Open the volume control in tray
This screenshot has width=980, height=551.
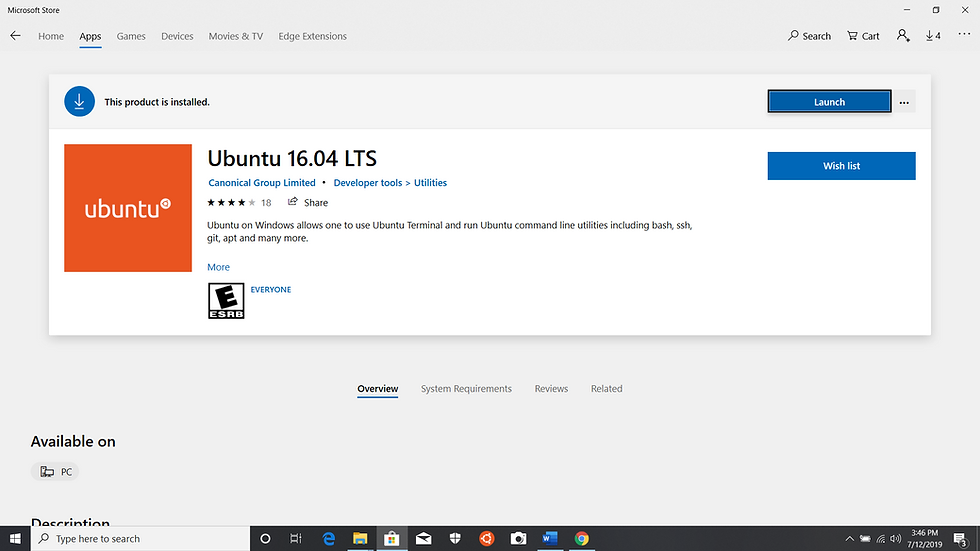click(x=896, y=539)
